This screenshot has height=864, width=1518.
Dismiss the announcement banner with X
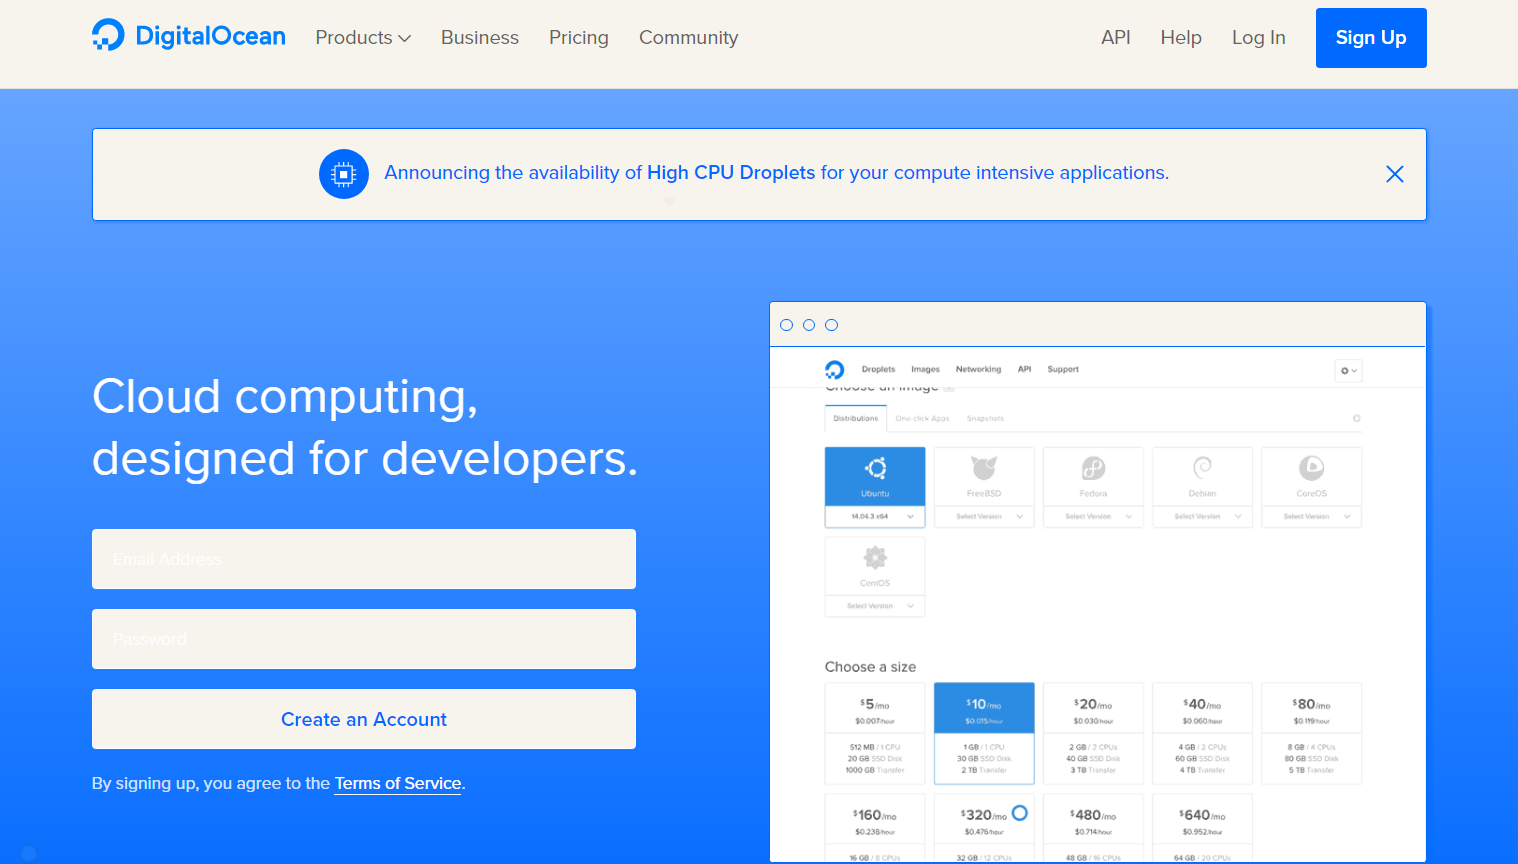click(1395, 174)
